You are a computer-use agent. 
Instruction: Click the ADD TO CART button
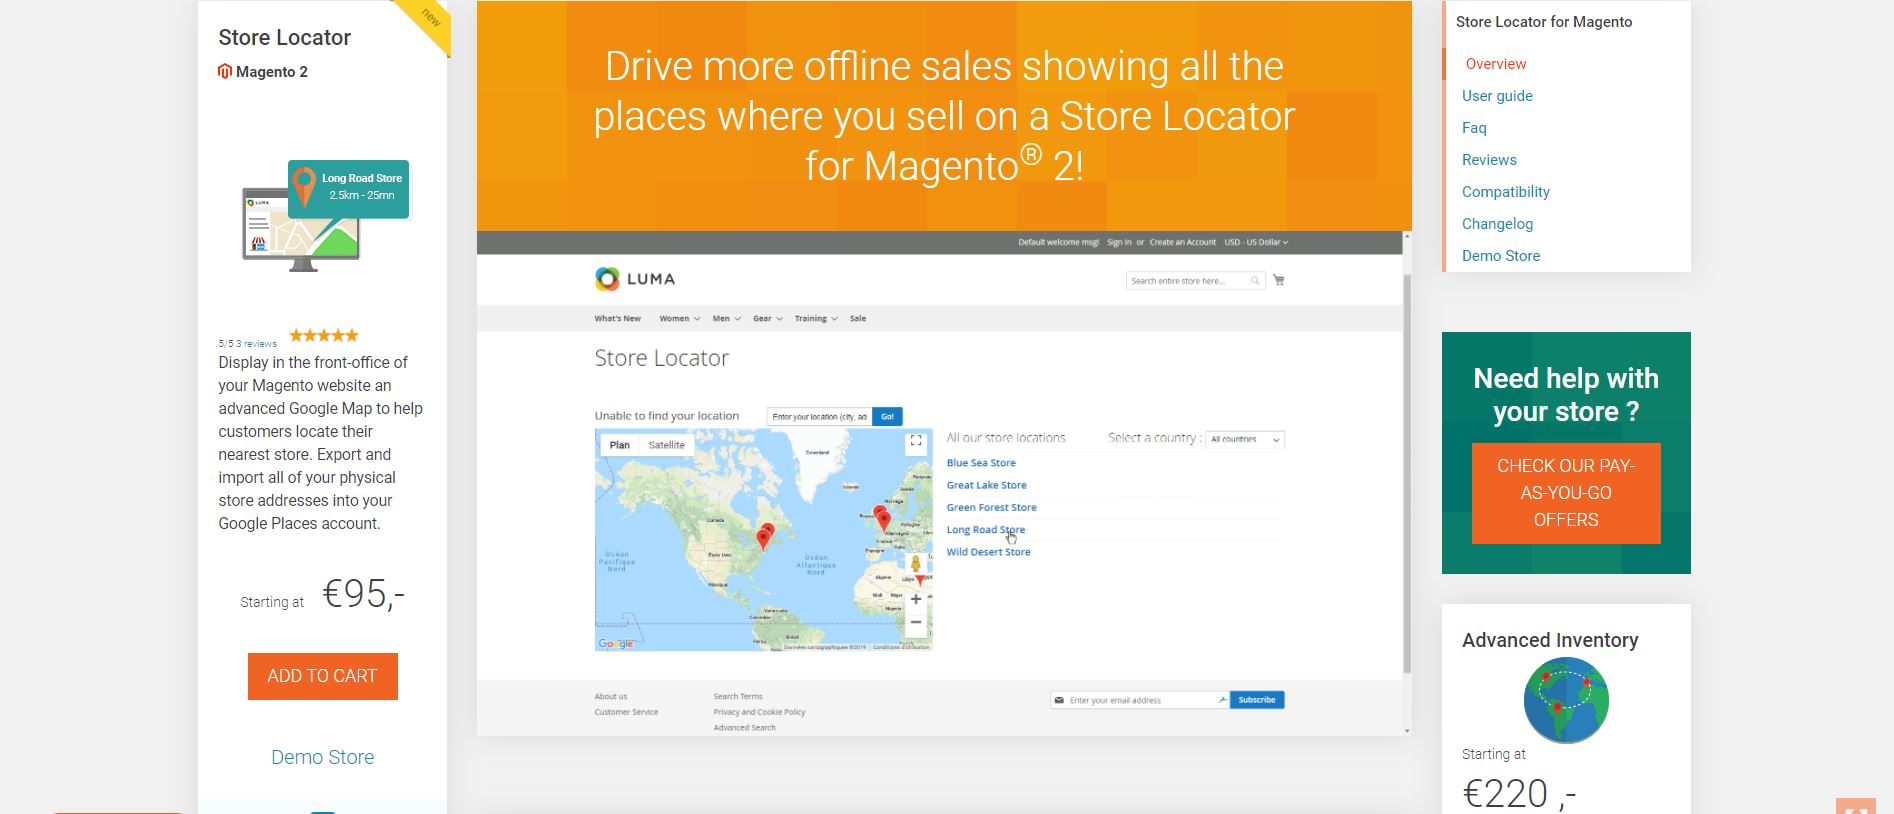coord(323,676)
